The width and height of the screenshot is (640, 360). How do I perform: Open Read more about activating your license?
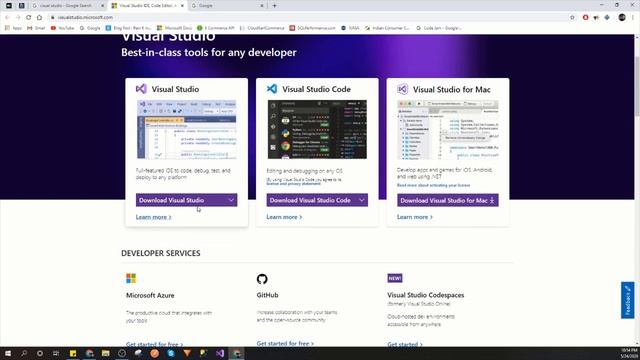tap(433, 185)
